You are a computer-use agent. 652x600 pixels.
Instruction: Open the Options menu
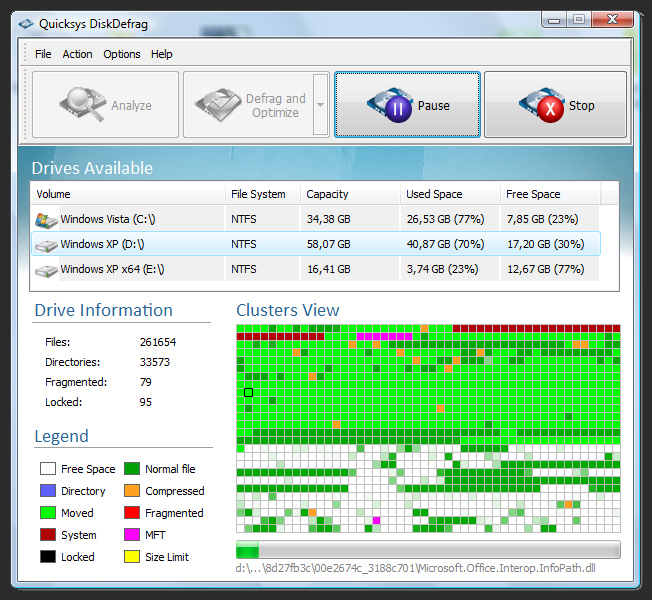tap(122, 54)
